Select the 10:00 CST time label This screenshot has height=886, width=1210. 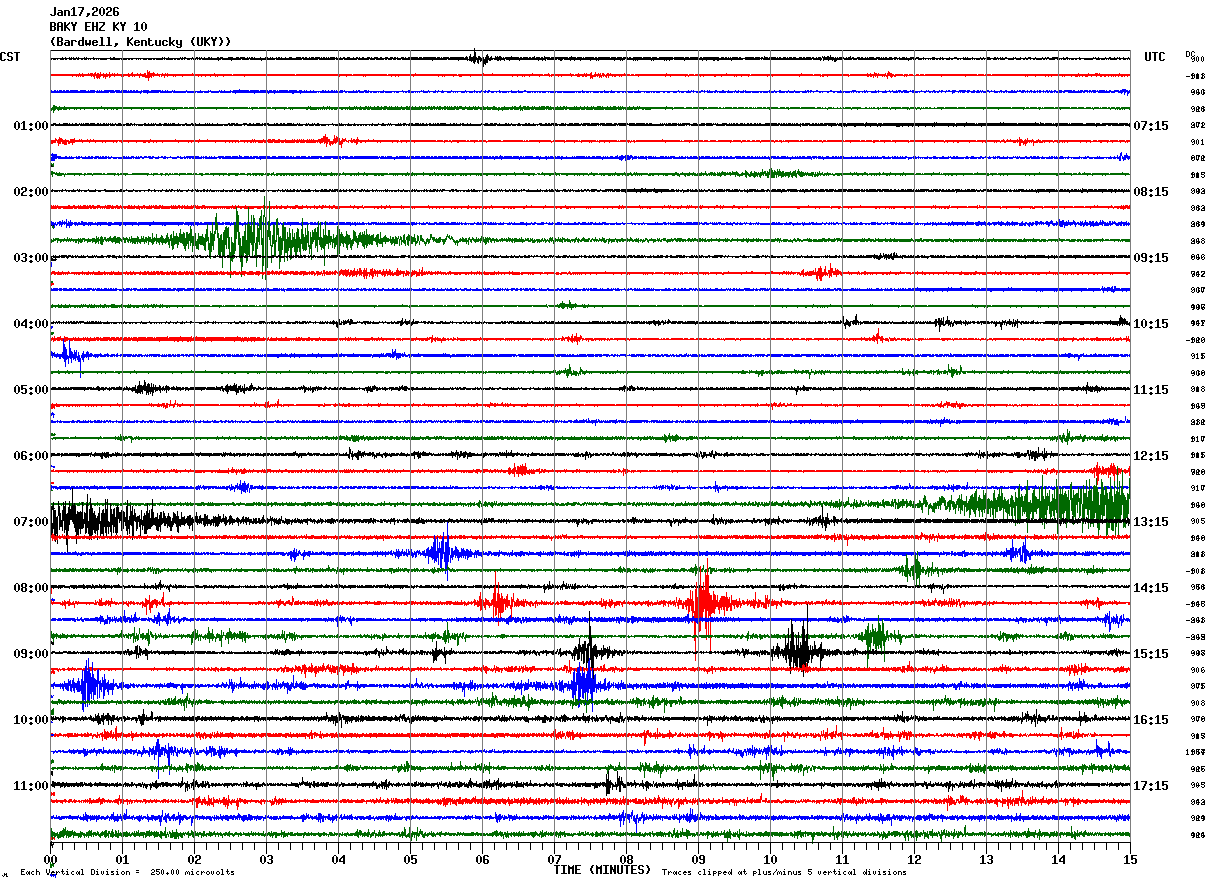pos(31,720)
